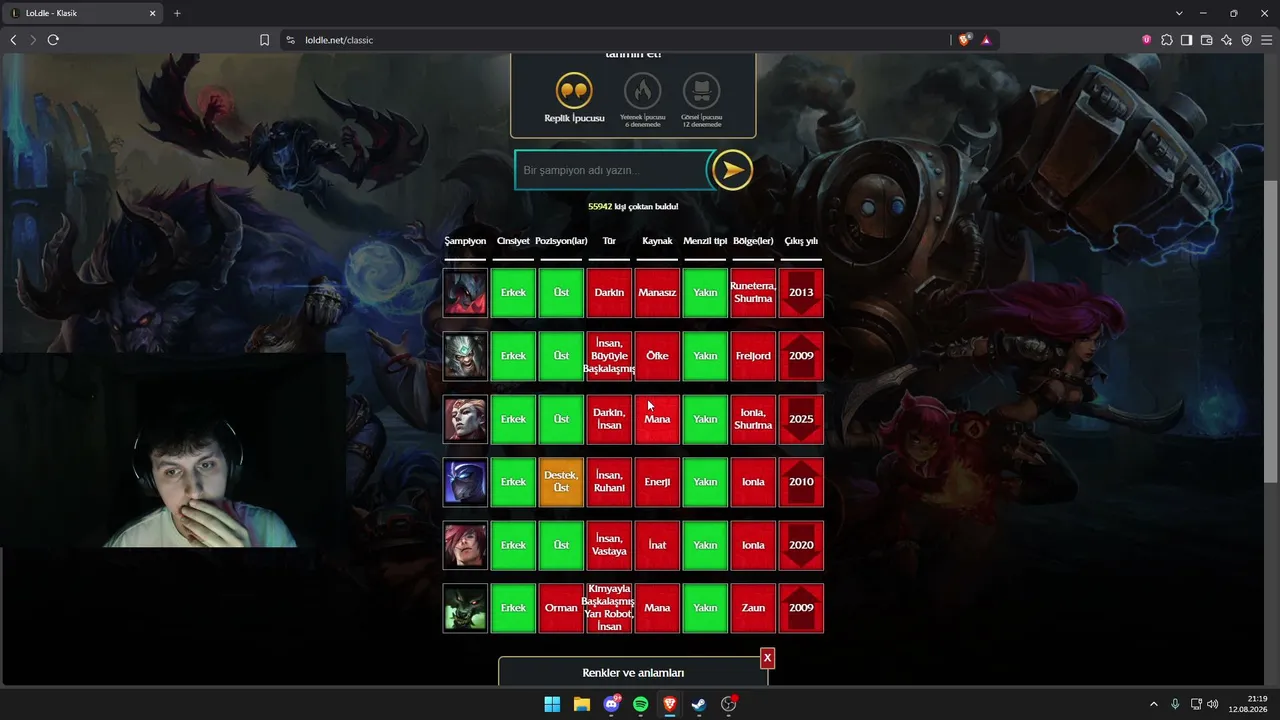The image size is (1280, 720).
Task: Open File Explorer from the taskbar
Action: pos(582,704)
